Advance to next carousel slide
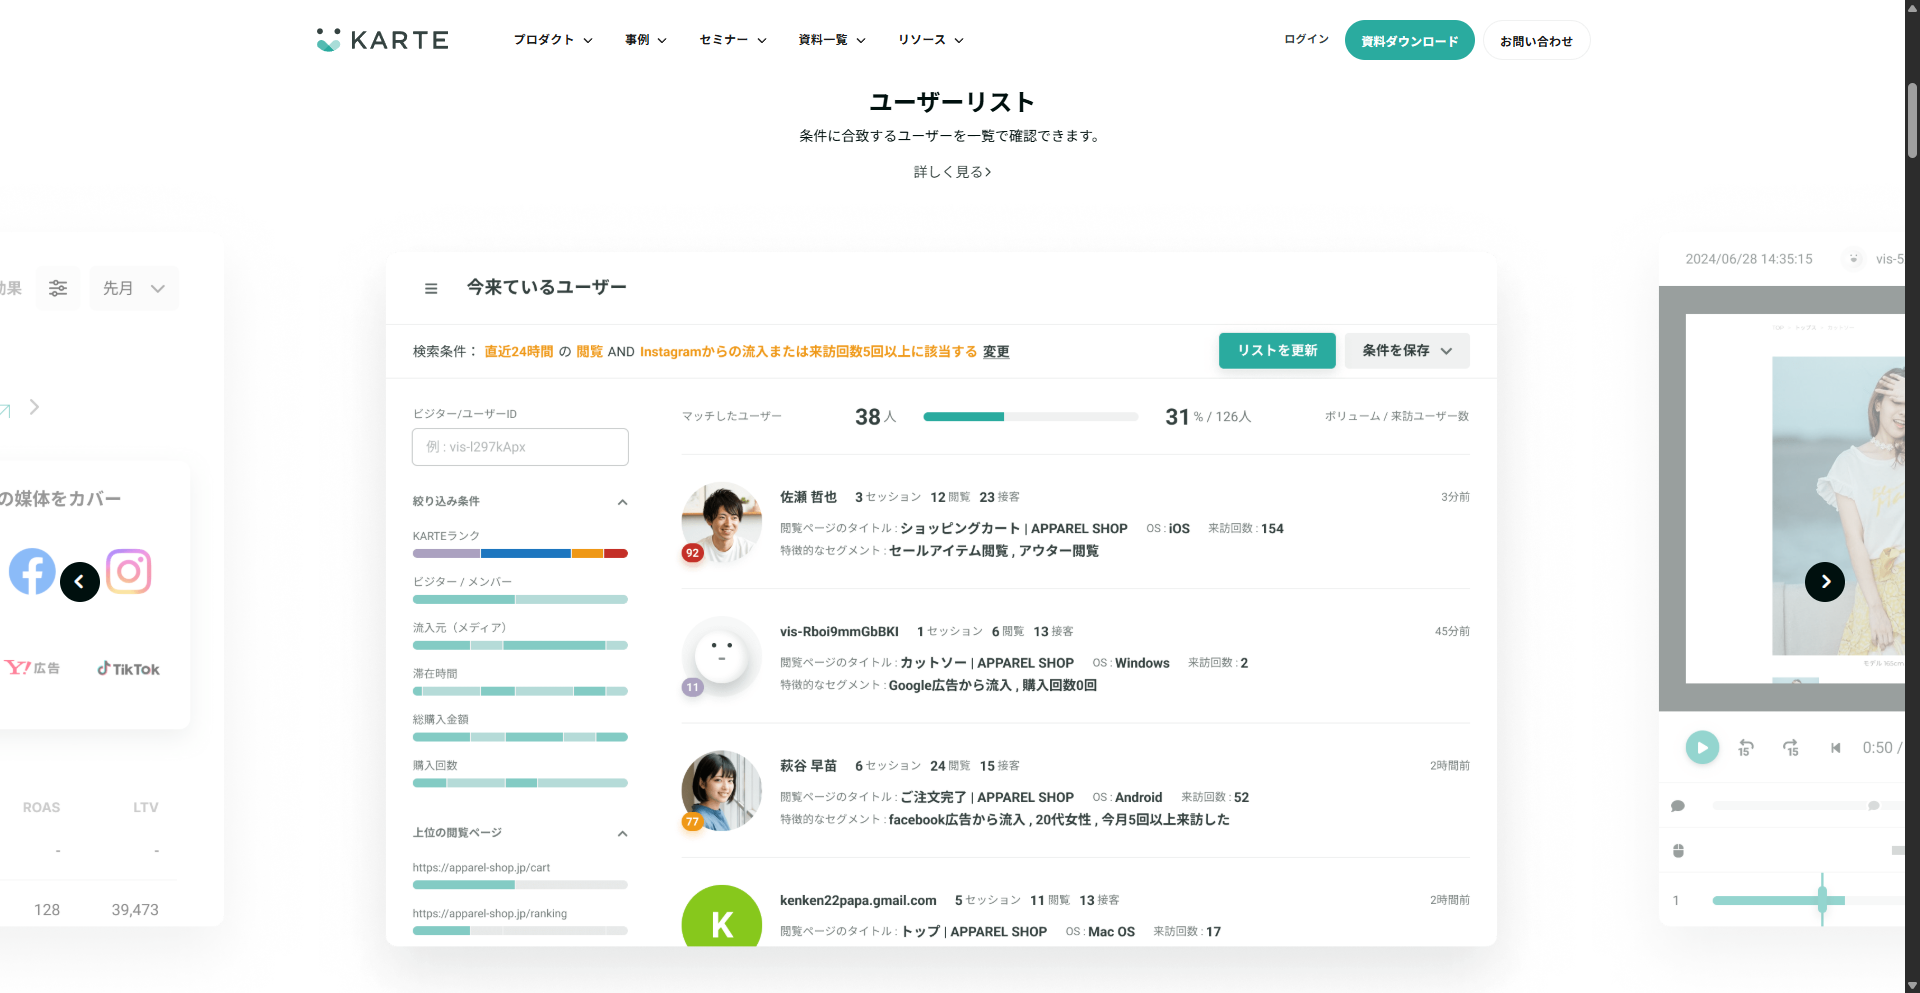1920x993 pixels. [x=1824, y=582]
